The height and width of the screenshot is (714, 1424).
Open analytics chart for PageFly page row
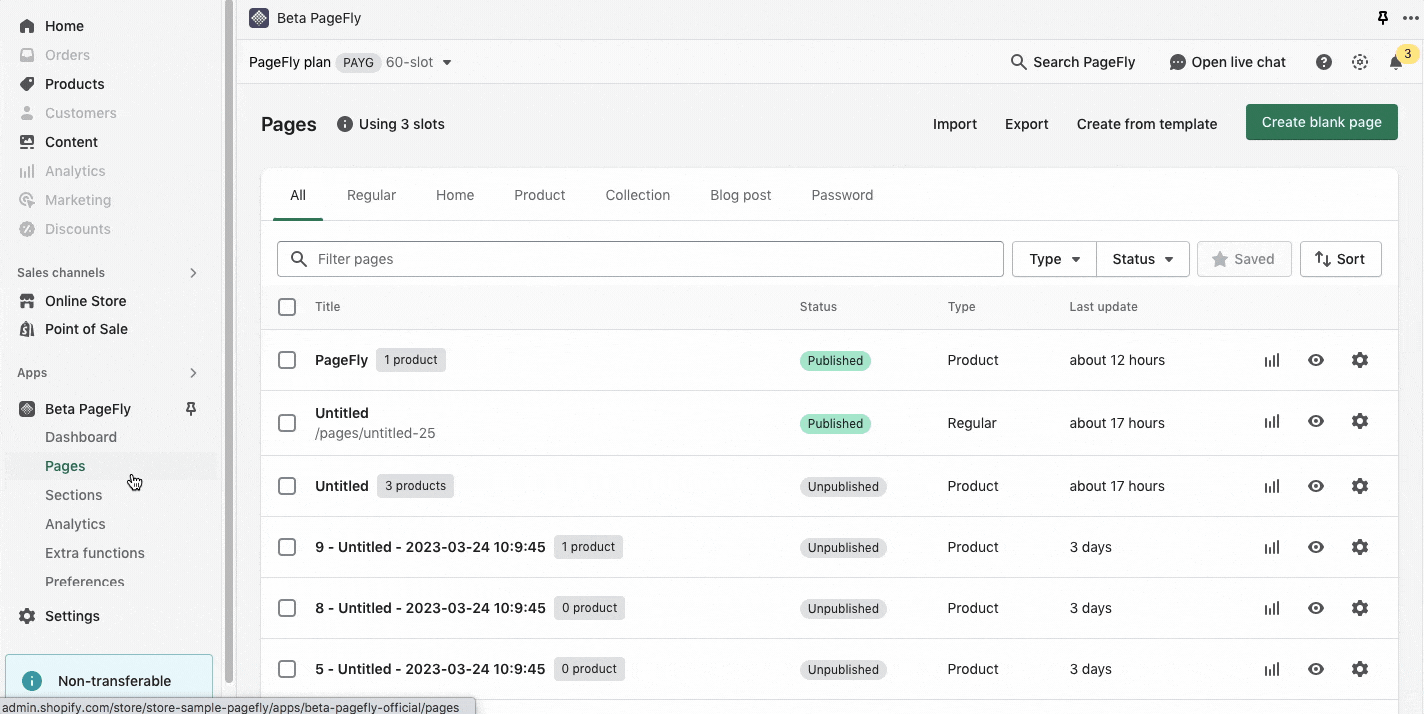tap(1272, 360)
